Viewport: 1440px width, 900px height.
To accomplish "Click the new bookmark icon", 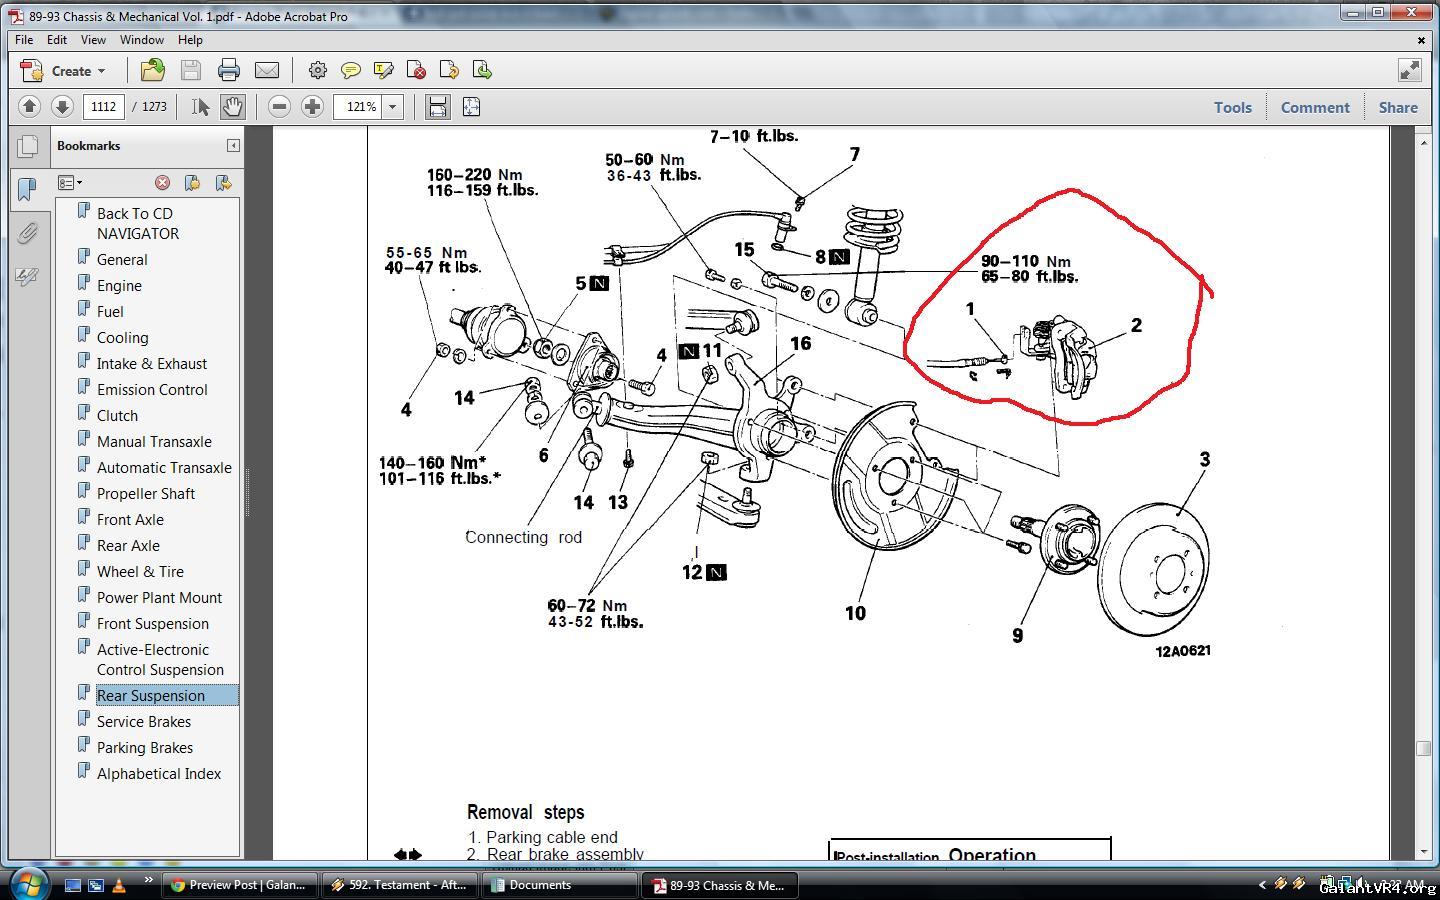I will [192, 183].
